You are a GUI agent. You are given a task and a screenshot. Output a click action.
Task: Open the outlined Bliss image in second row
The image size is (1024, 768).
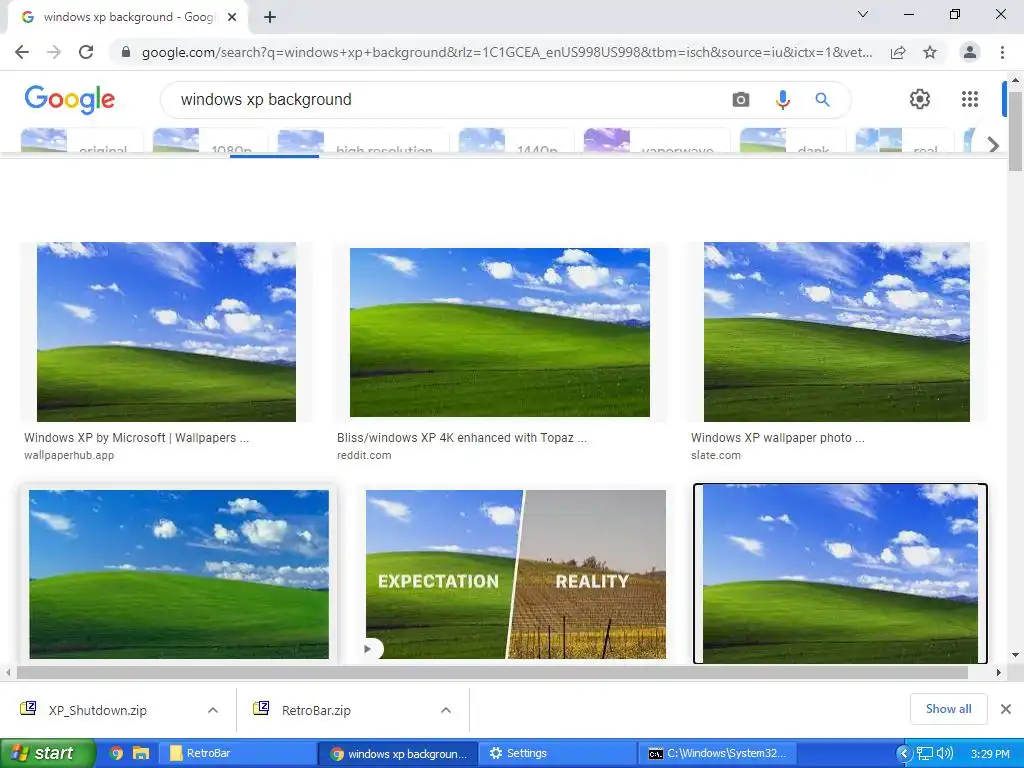[840, 574]
